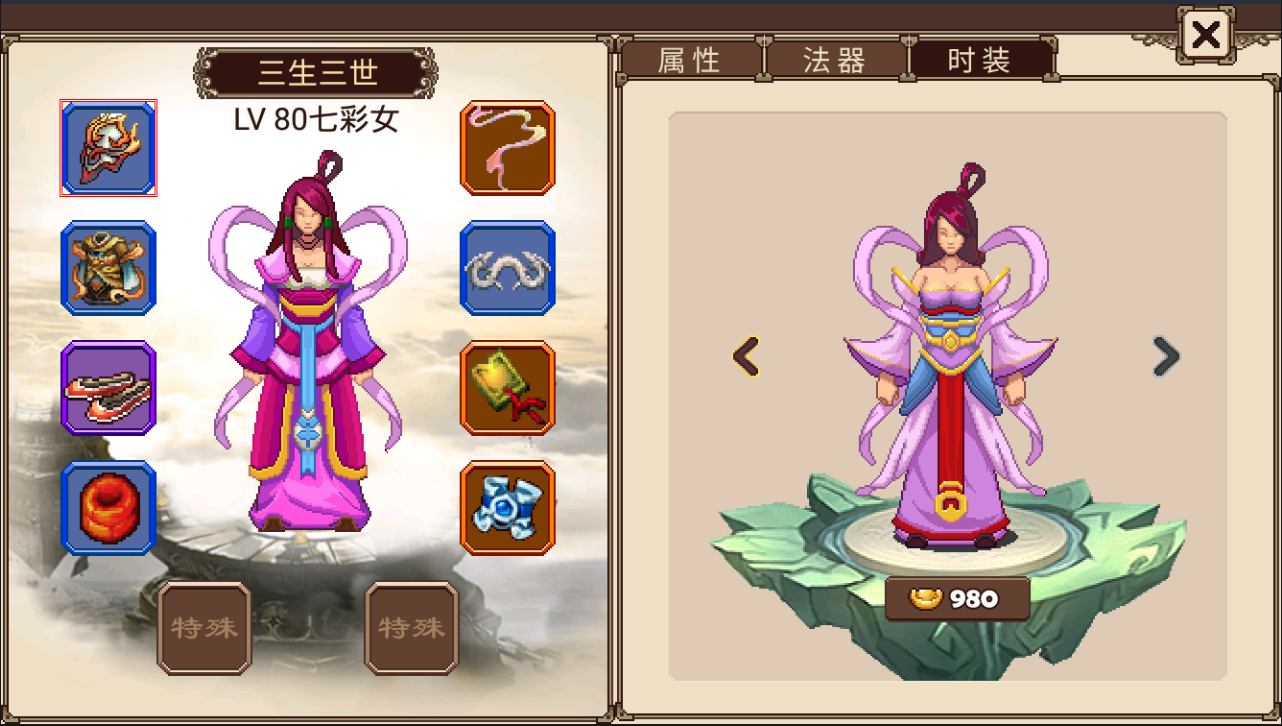Click the right 特殊 slot button
Screen dimensions: 1282x726
pos(412,628)
